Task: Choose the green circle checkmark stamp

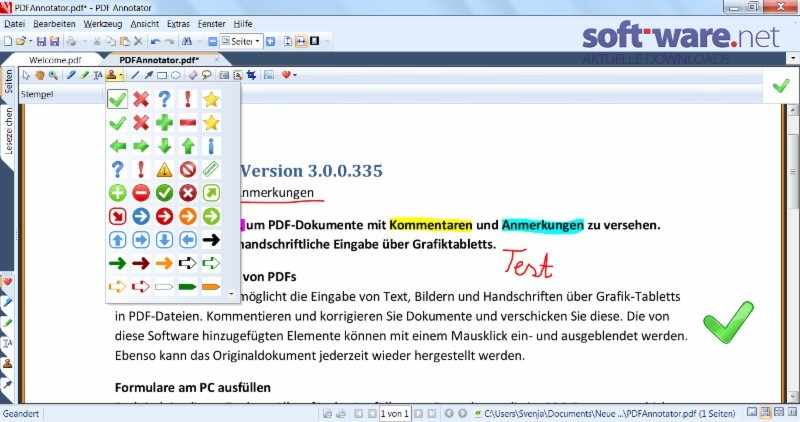Action: [x=164, y=193]
